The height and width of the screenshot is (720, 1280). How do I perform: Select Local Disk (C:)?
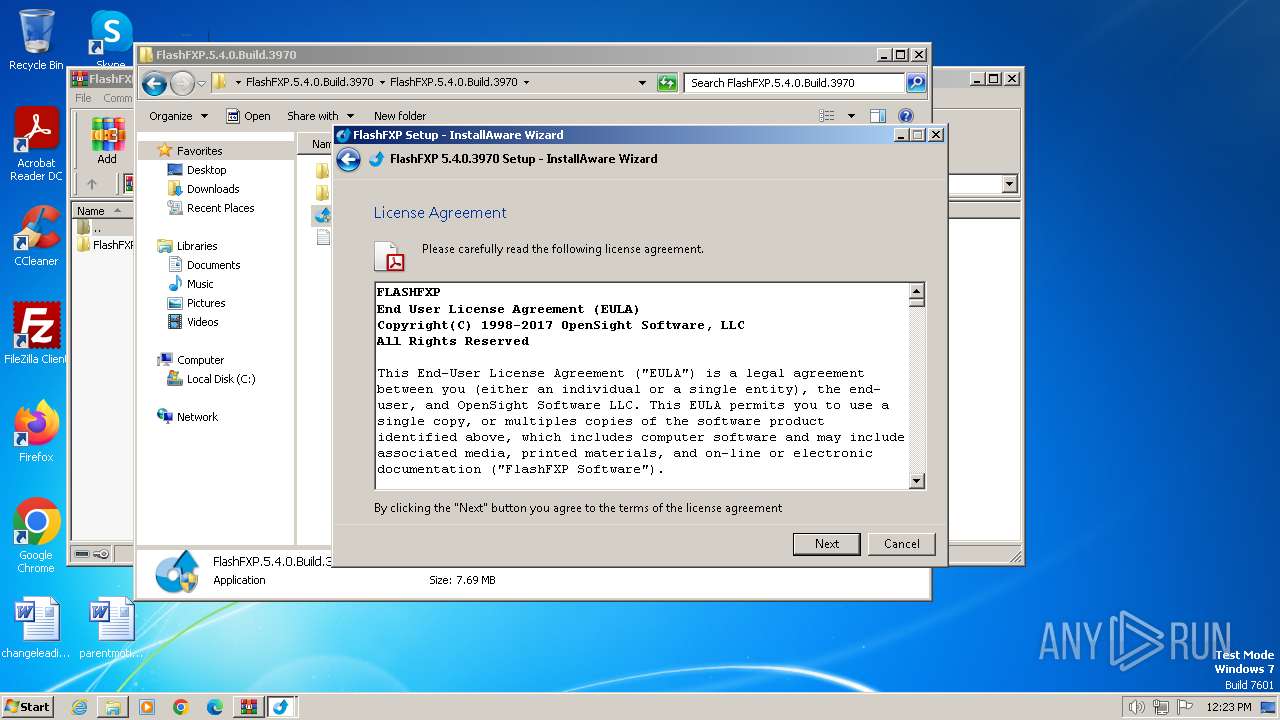pyautogui.click(x=220, y=379)
